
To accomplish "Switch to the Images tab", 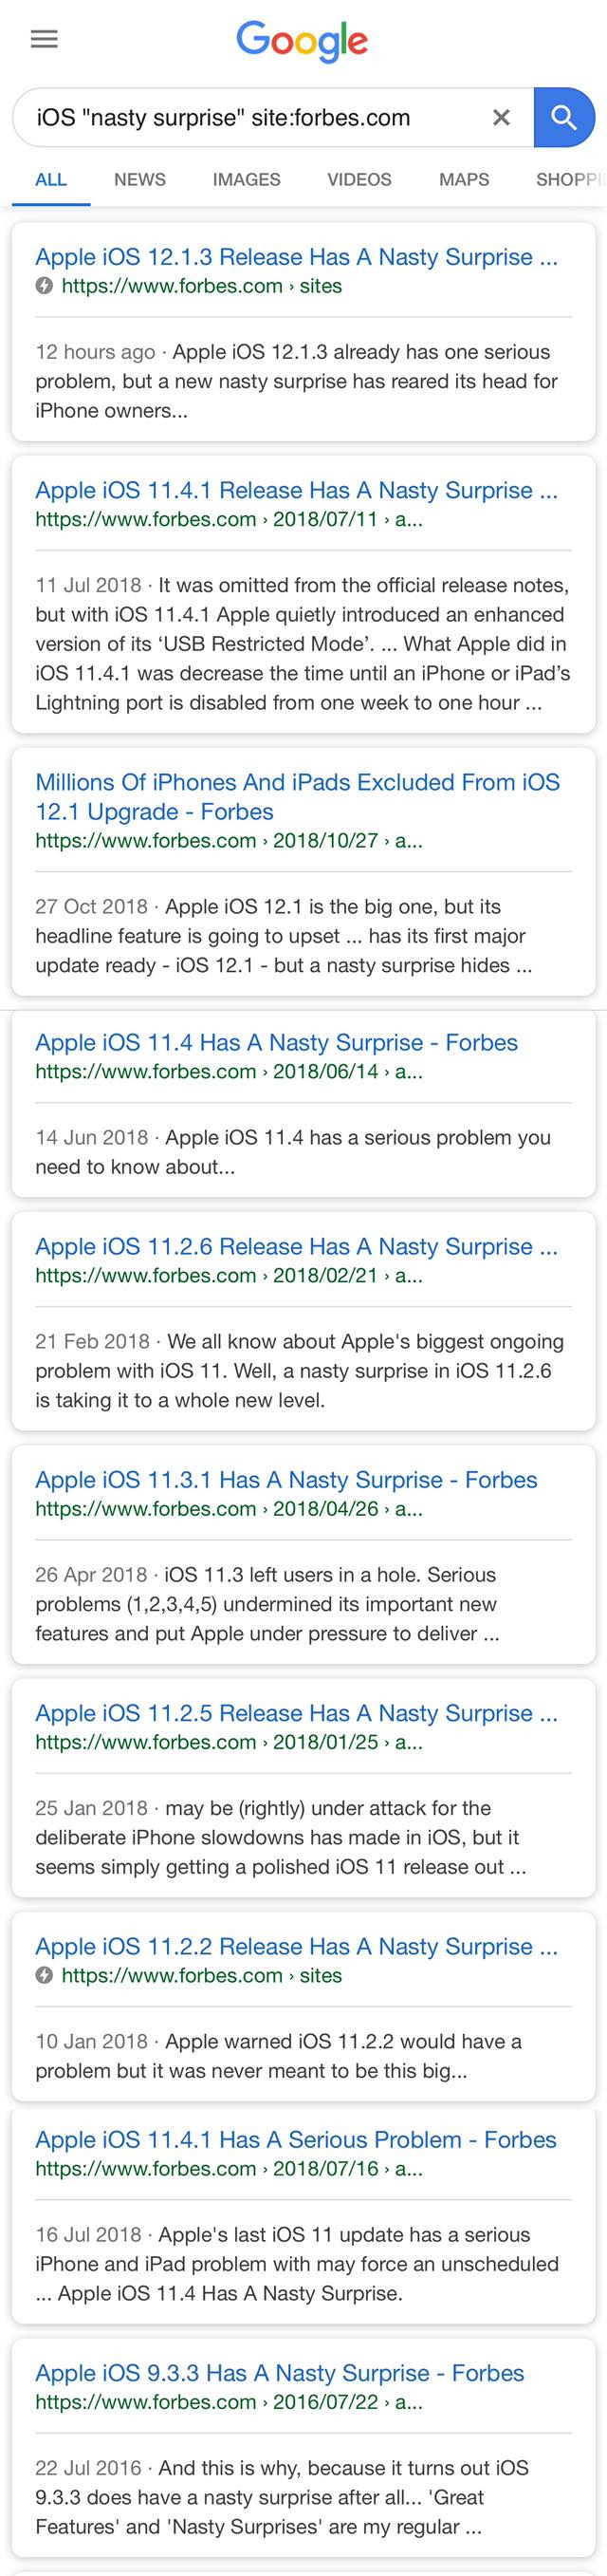I will pos(246,180).
